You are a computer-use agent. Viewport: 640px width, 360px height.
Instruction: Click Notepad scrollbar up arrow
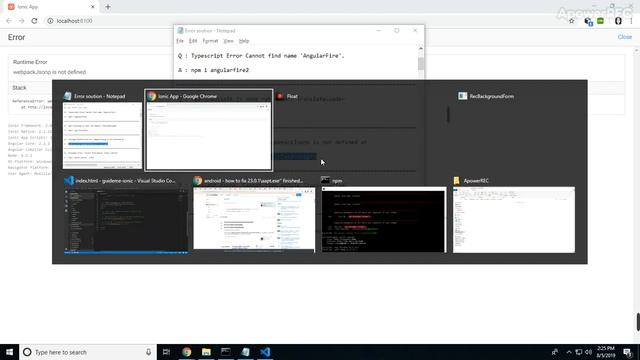(421, 49)
